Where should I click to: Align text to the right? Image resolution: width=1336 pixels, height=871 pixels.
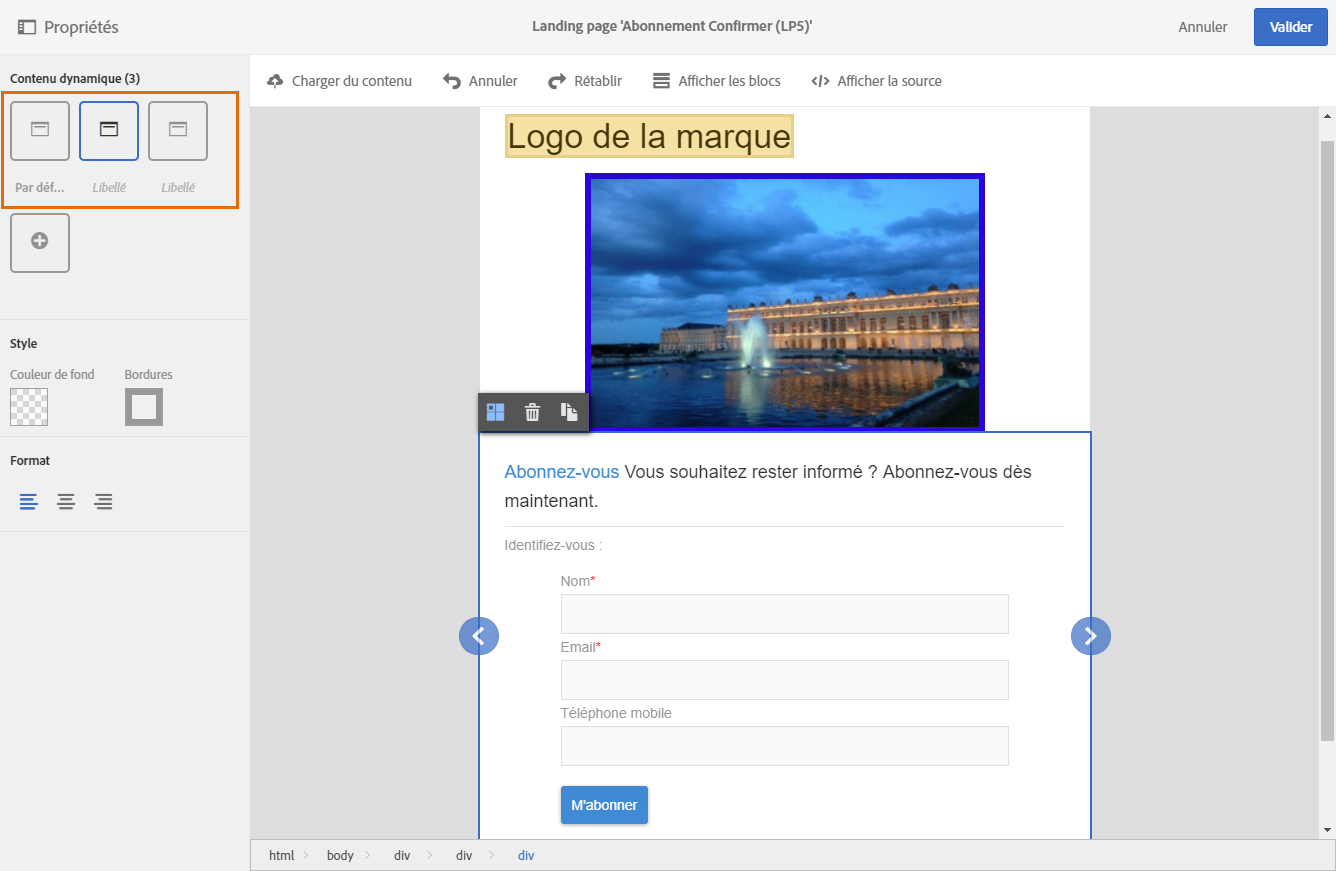(103, 502)
